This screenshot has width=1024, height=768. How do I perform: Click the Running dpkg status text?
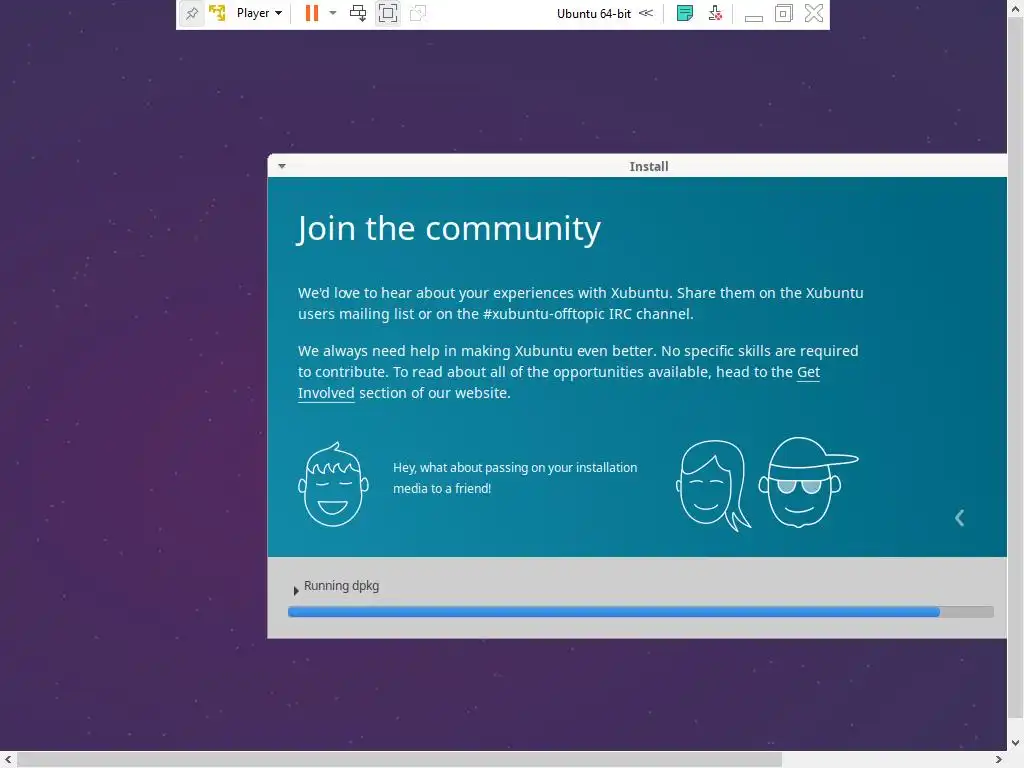point(342,586)
